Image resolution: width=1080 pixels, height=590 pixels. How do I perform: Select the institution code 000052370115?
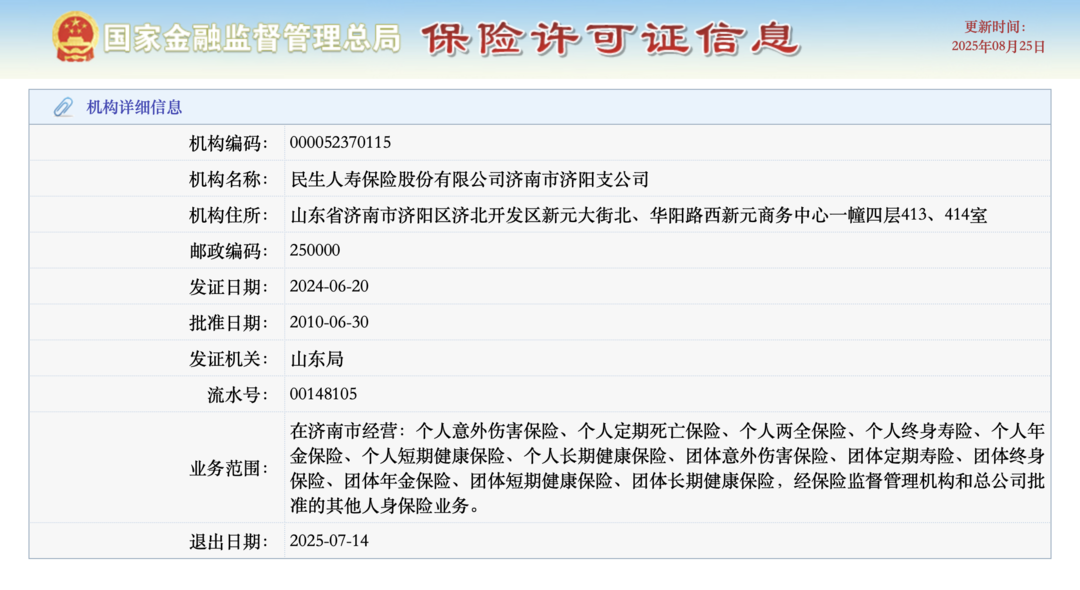pos(340,143)
